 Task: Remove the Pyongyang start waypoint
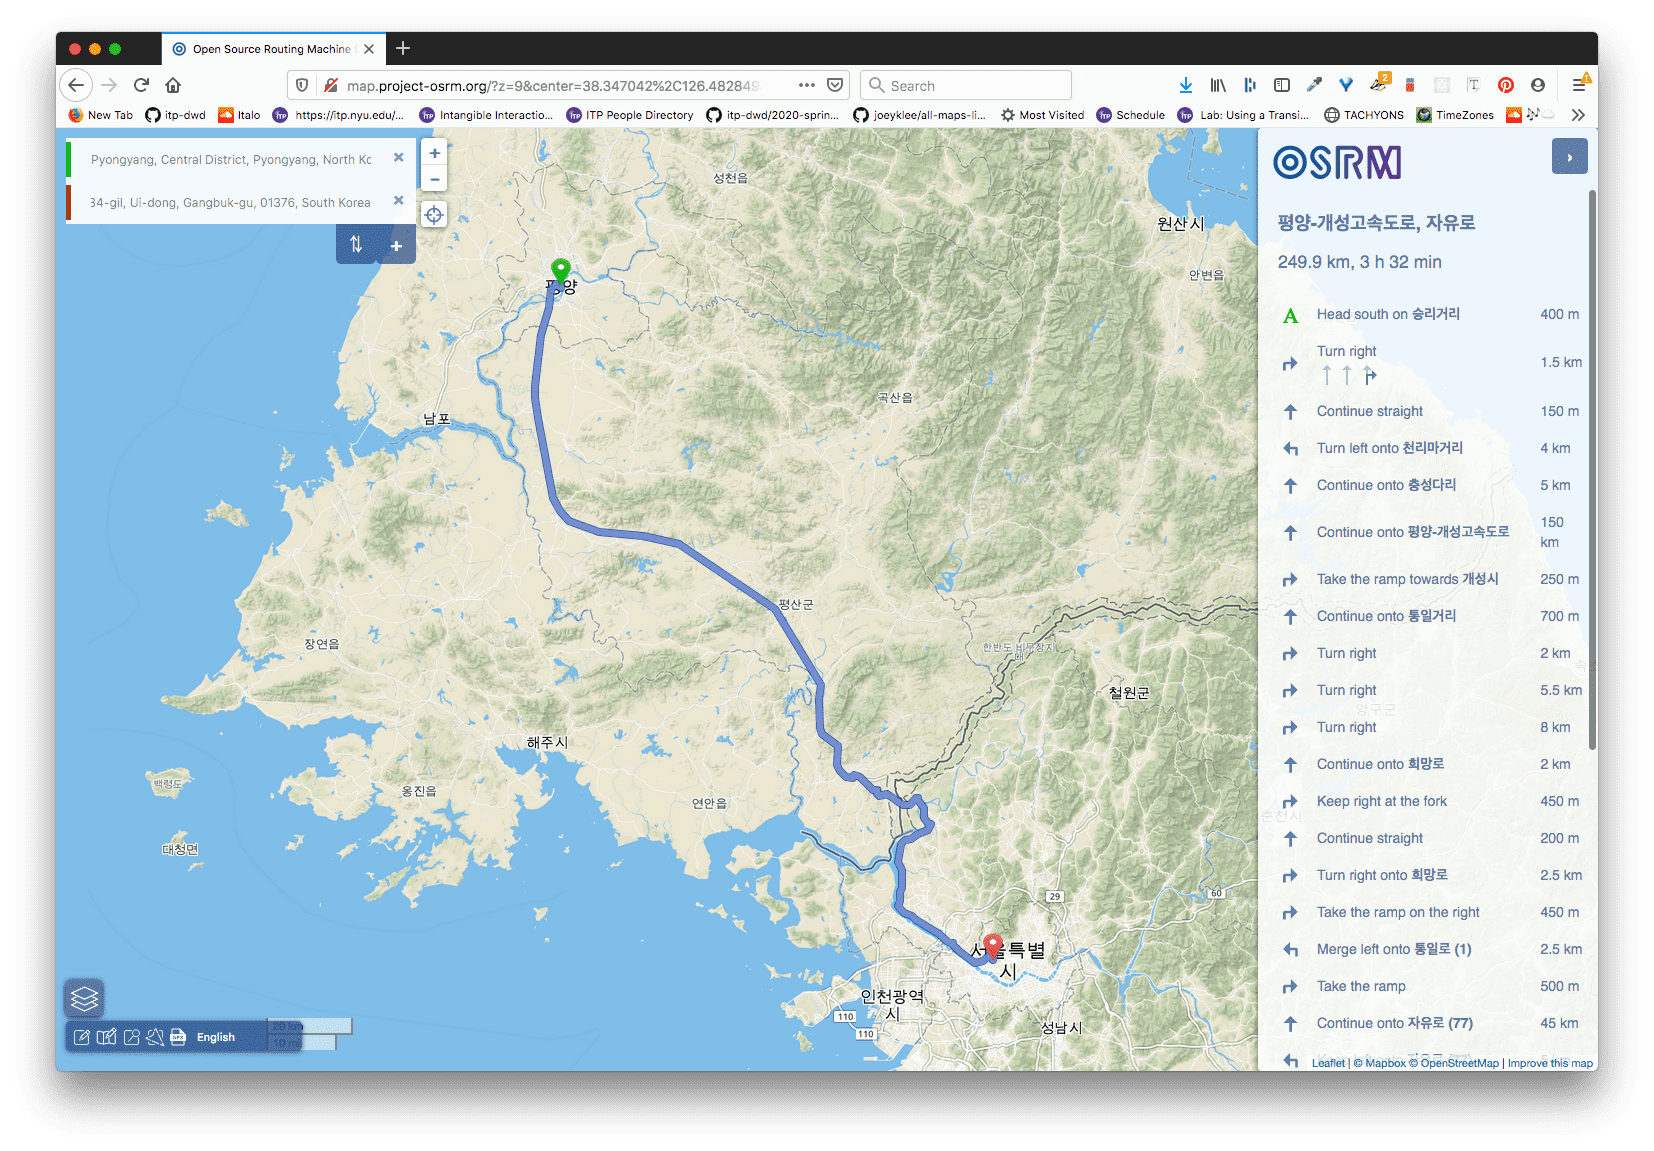[x=398, y=158]
